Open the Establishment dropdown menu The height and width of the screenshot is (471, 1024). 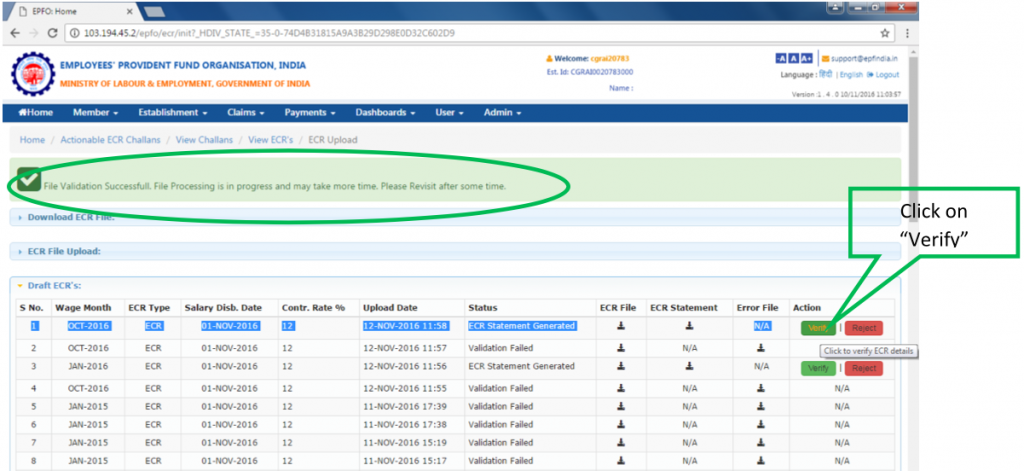[173, 113]
